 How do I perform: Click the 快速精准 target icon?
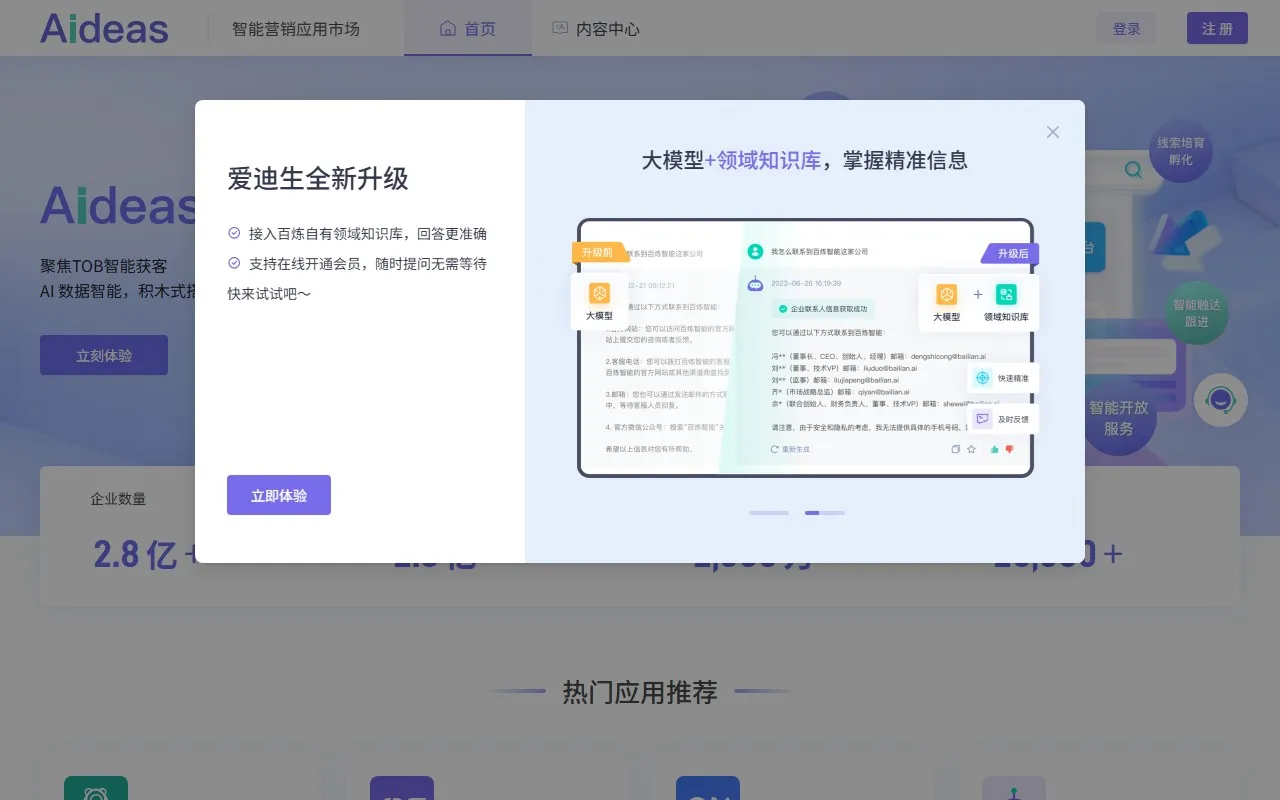point(982,378)
